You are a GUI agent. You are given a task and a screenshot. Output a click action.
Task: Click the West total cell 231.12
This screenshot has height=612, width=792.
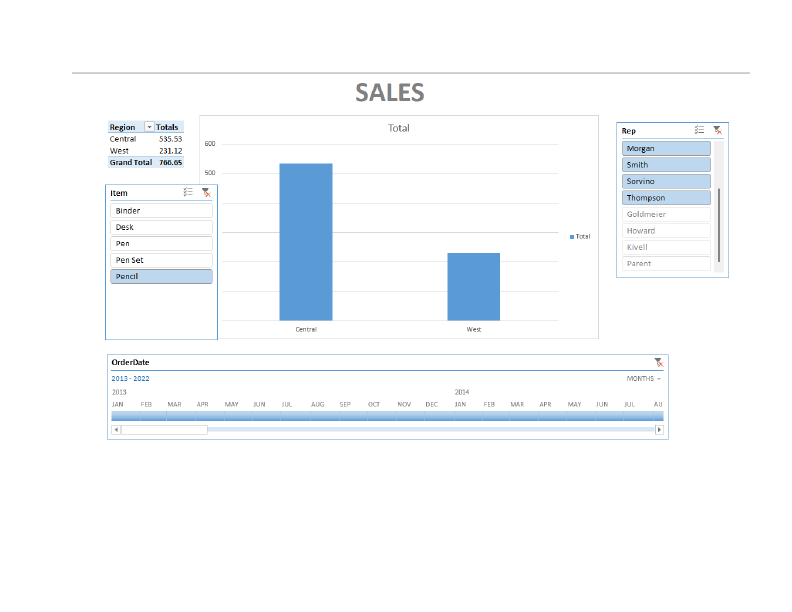point(170,150)
